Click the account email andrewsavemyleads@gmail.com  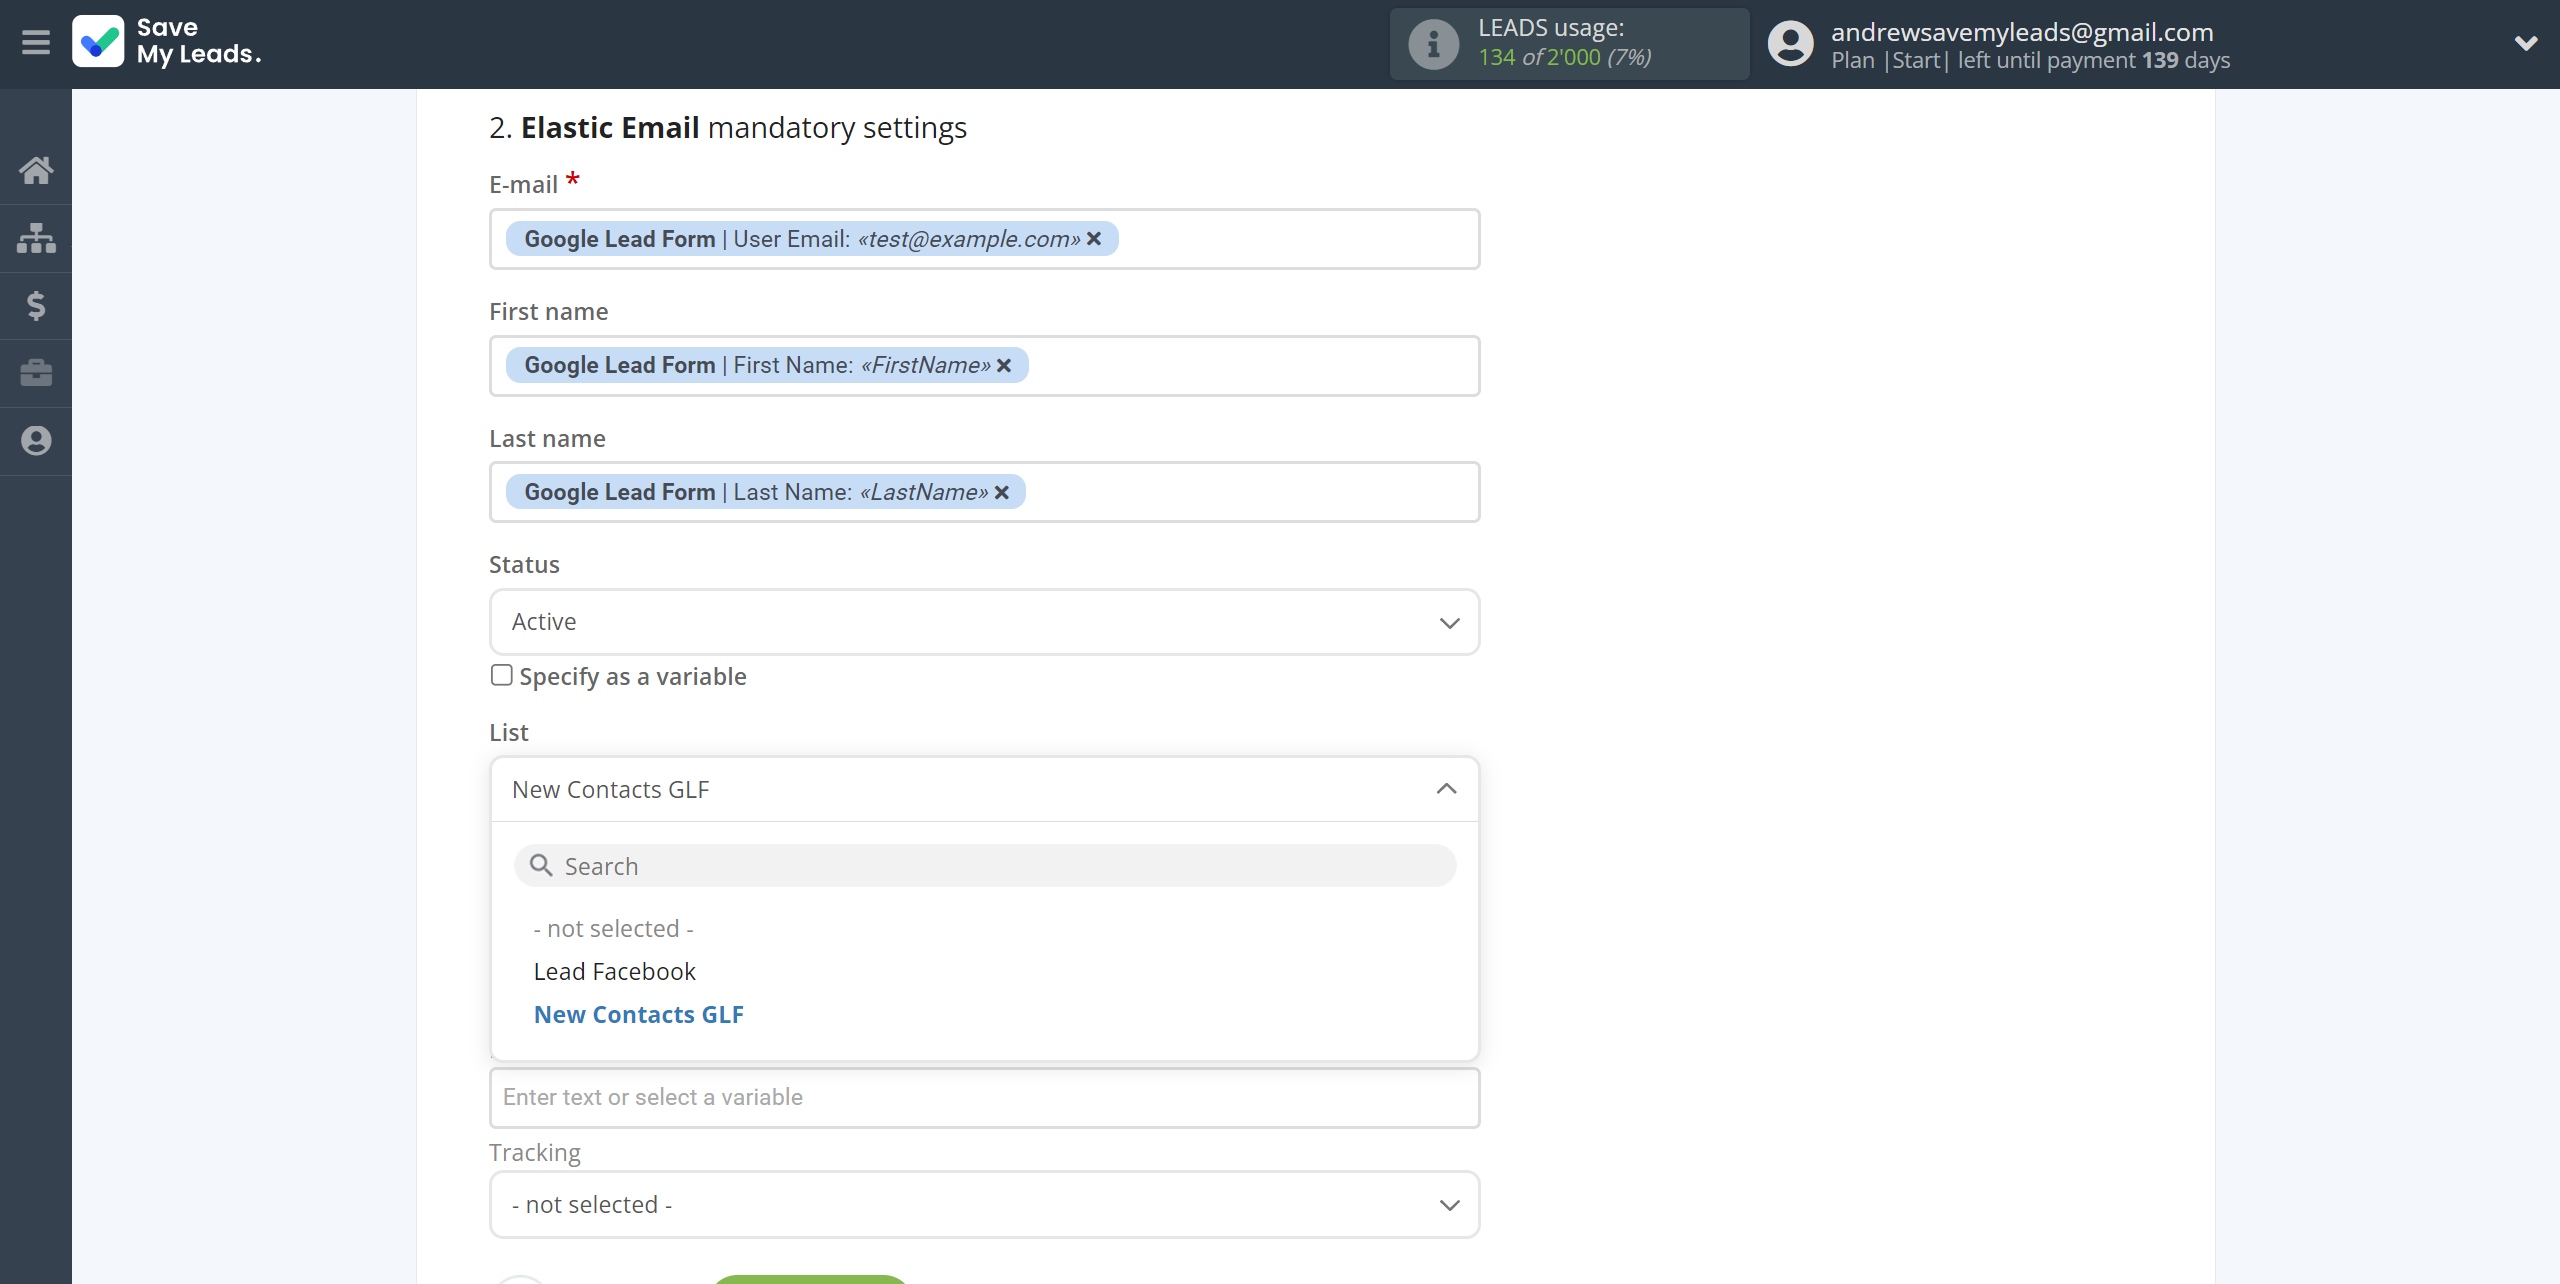click(2022, 32)
